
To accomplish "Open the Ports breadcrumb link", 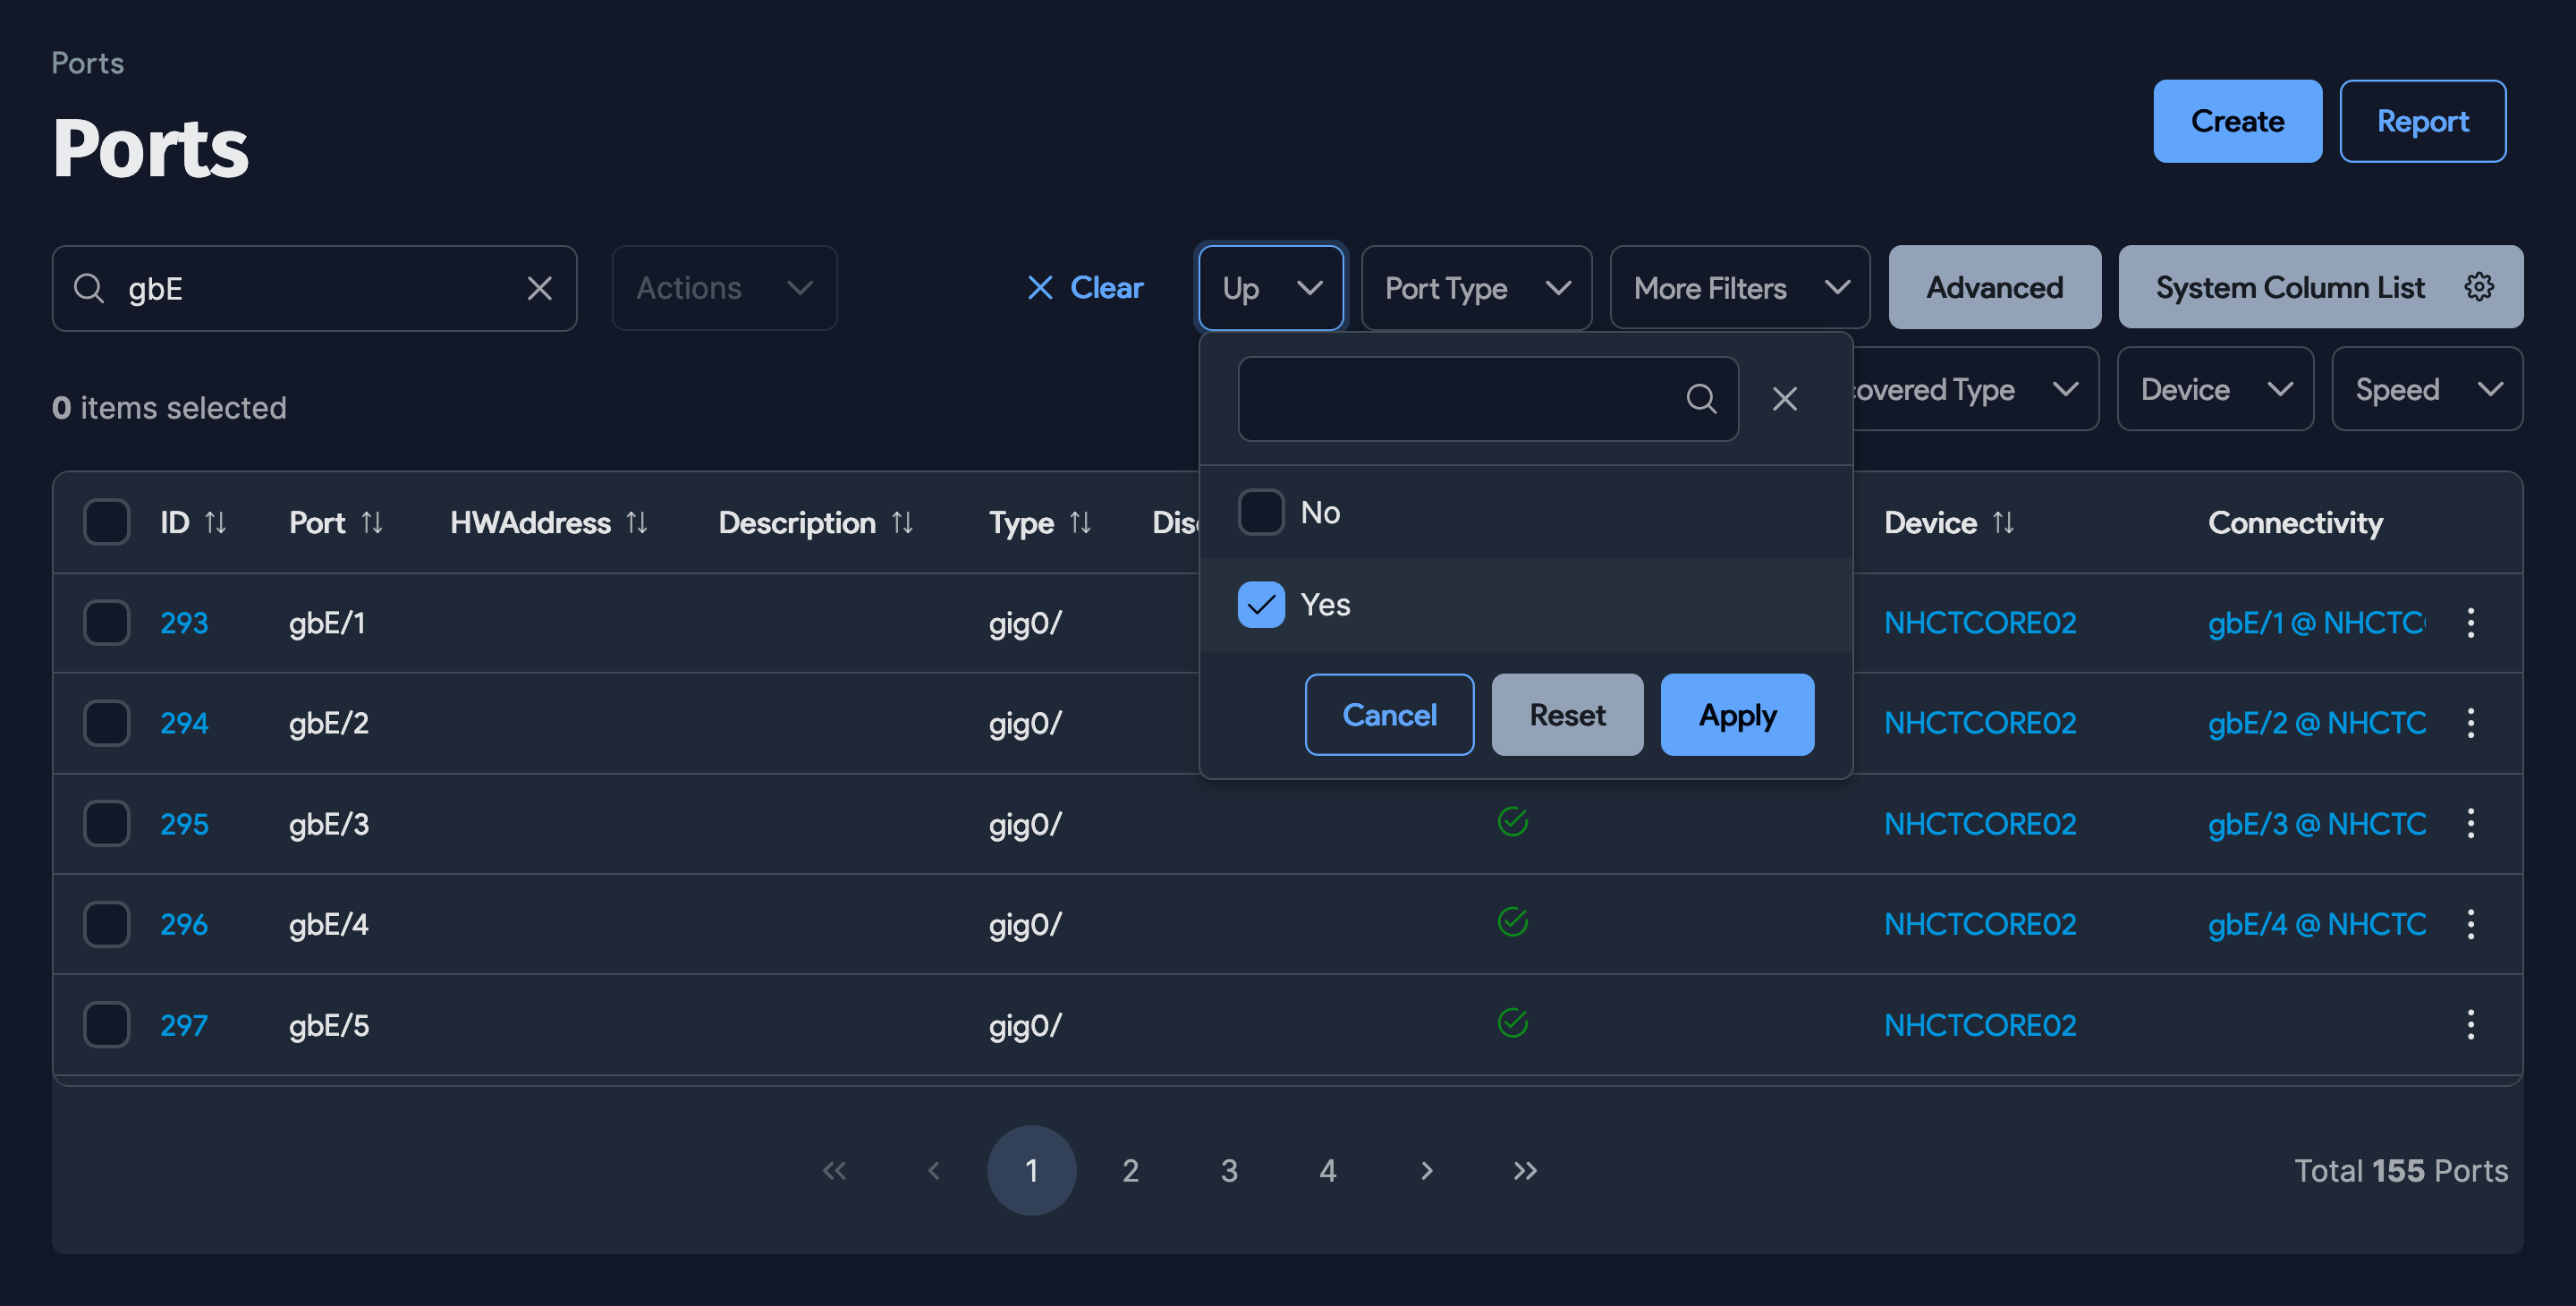I will (88, 63).
